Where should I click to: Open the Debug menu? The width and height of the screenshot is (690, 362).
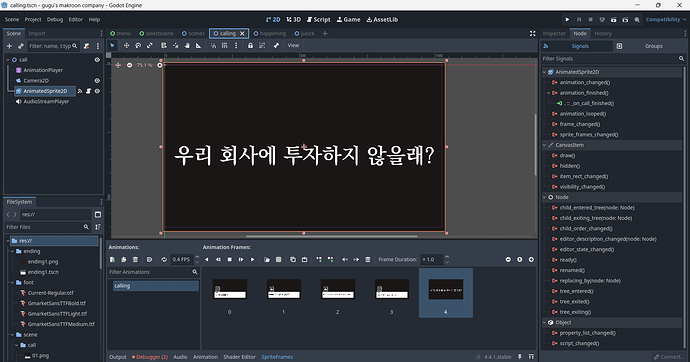[x=55, y=19]
